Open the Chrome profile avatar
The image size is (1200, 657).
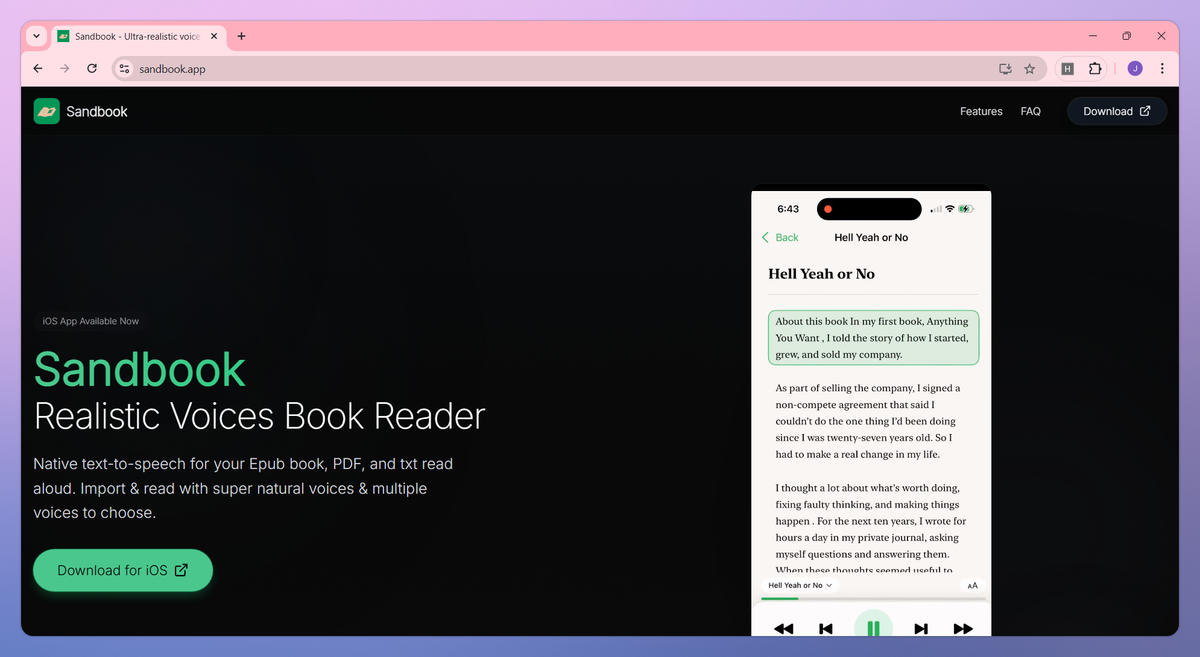[1135, 69]
